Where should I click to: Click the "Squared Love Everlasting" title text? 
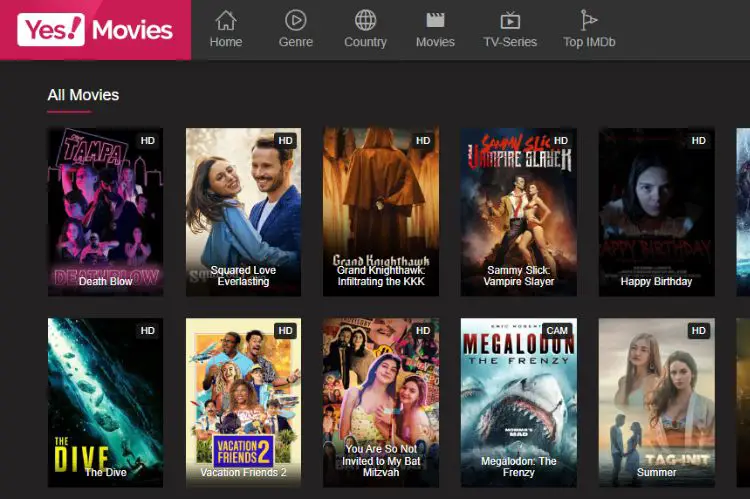pyautogui.click(x=243, y=276)
